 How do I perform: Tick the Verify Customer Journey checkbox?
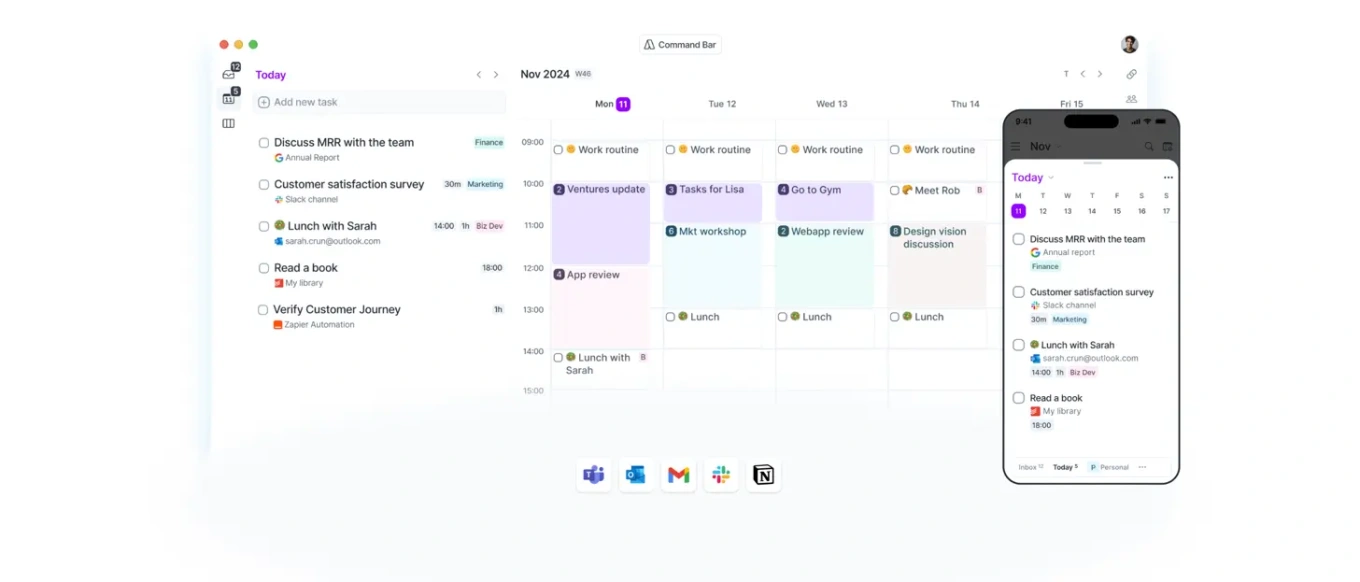pos(264,310)
